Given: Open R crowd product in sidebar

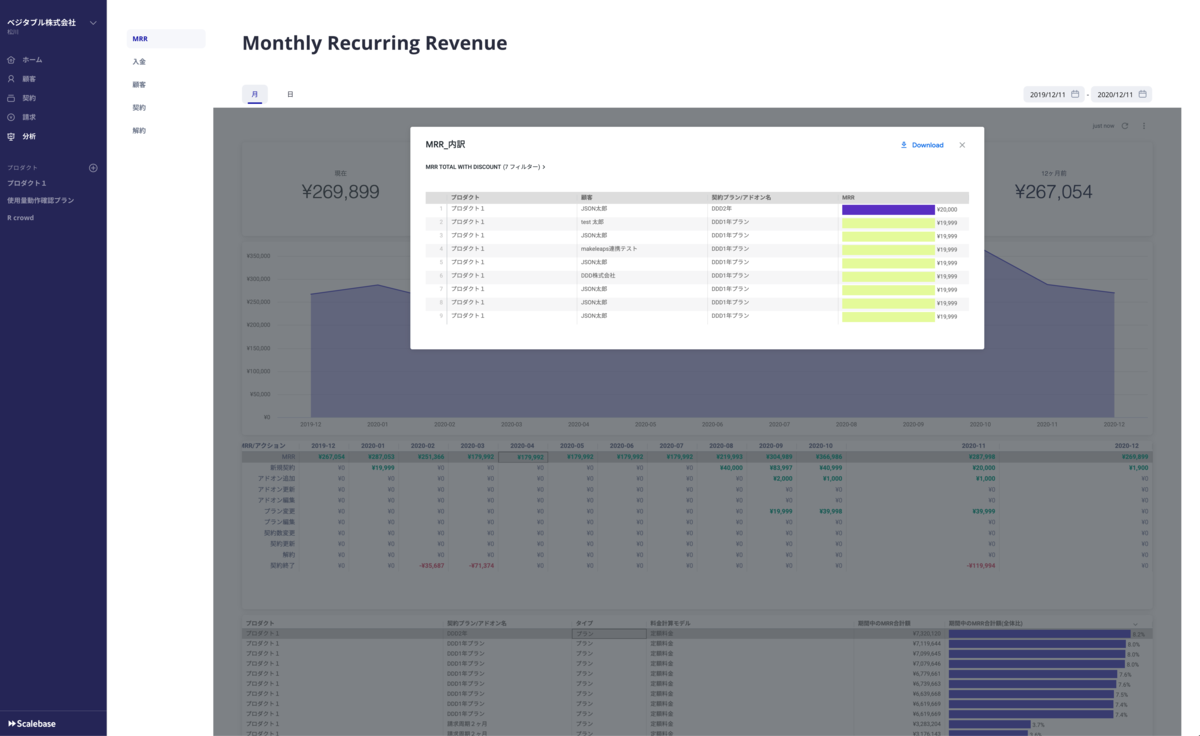Looking at the screenshot, I should [21, 218].
